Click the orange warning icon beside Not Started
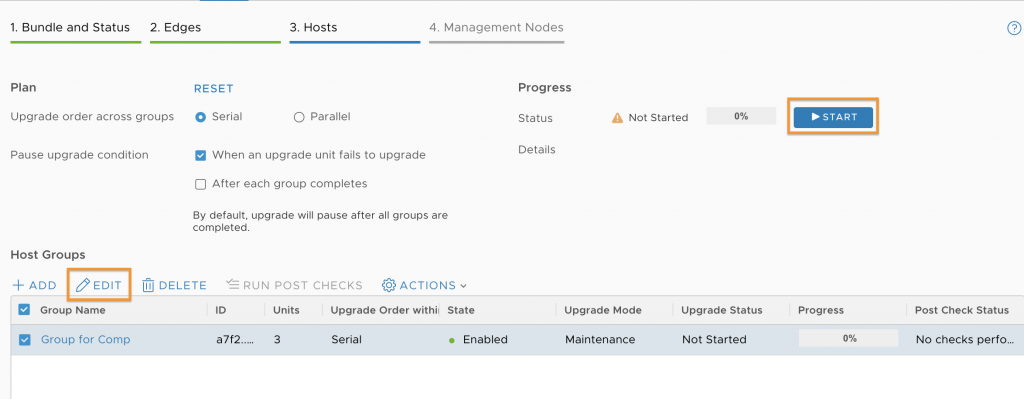Viewport: 1024px width, 399px height. pyautogui.click(x=617, y=118)
